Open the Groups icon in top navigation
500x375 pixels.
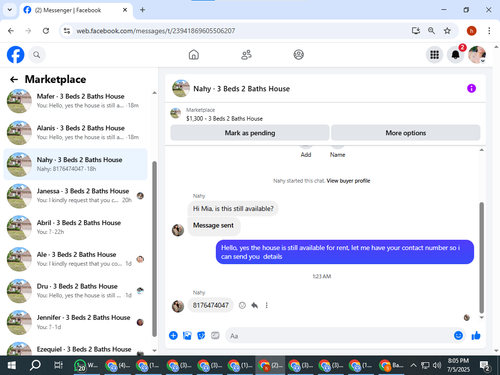click(x=298, y=55)
